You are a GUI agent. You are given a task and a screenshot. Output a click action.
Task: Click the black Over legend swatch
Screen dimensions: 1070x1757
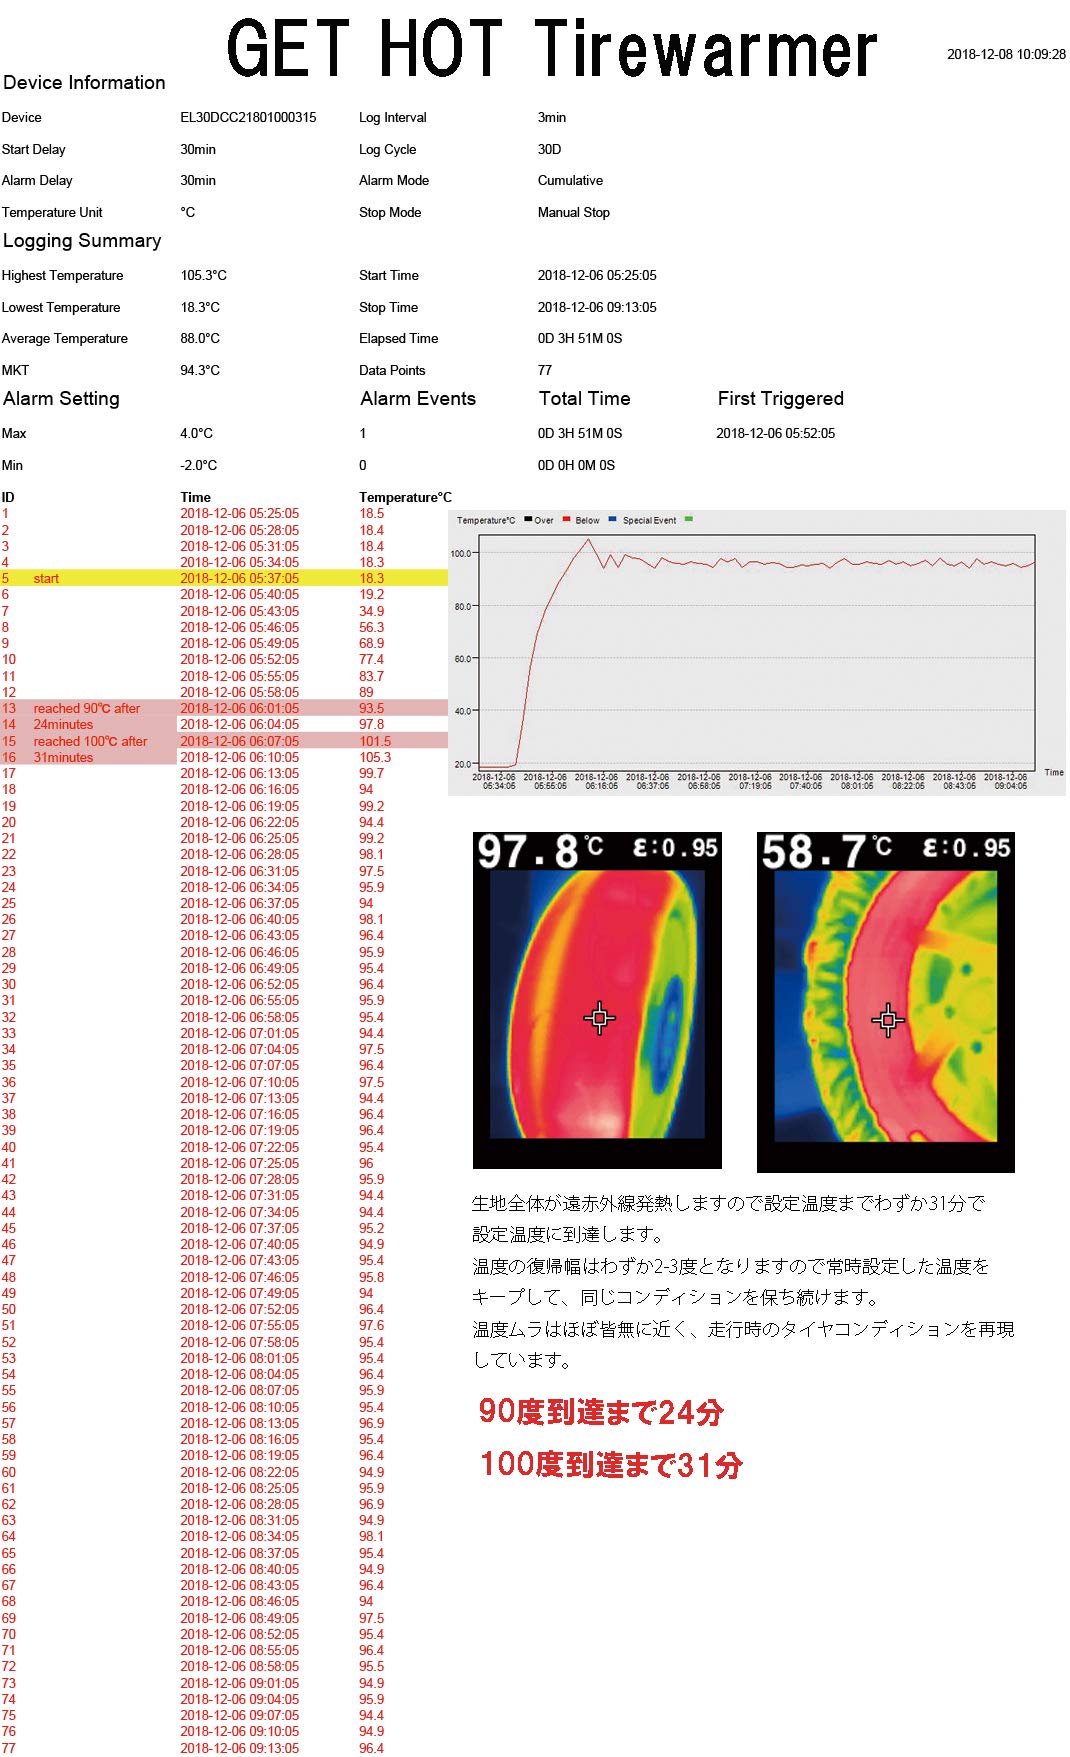528,519
